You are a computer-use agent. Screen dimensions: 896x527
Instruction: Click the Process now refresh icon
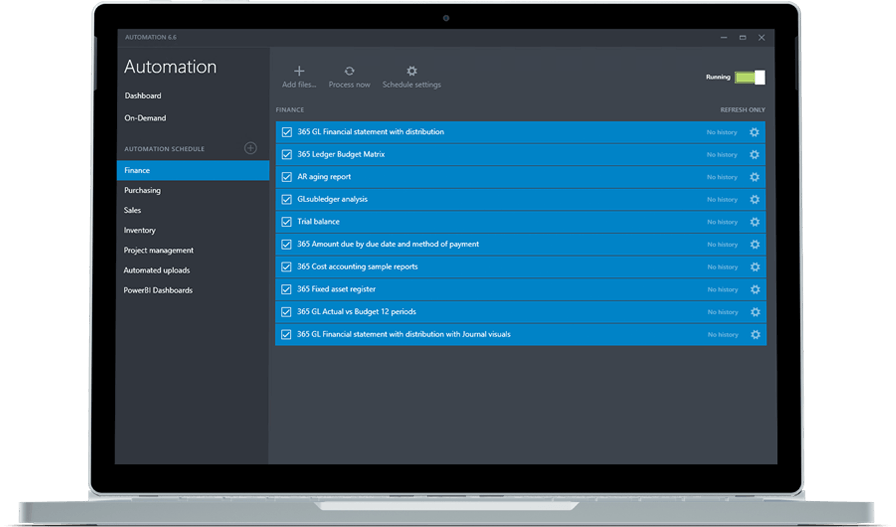pos(349,71)
